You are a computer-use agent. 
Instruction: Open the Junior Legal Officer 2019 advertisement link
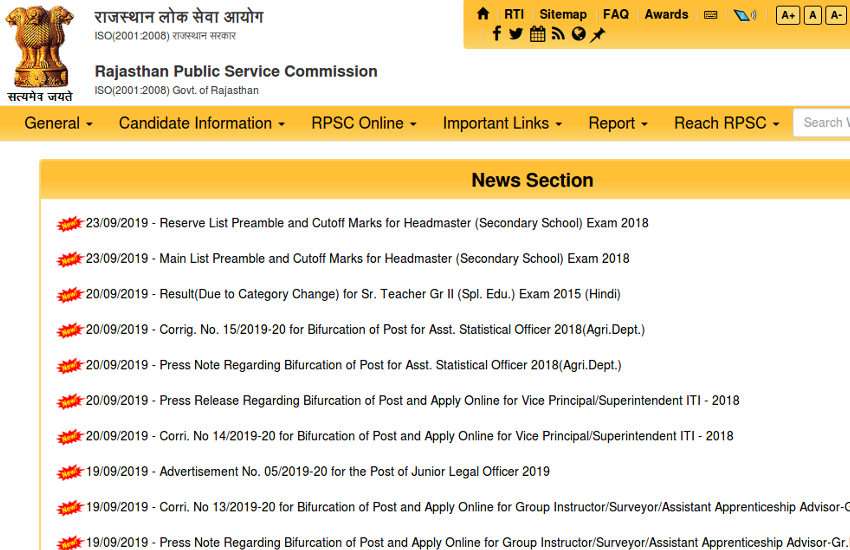[x=354, y=472]
